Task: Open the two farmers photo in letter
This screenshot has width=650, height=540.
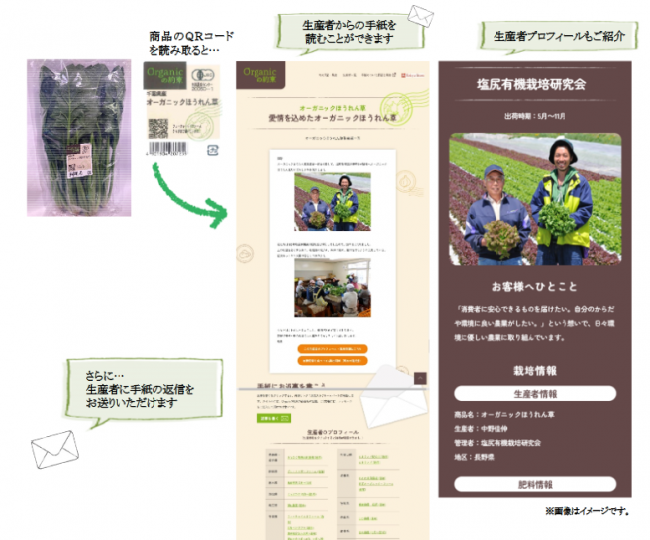Action: [x=331, y=204]
